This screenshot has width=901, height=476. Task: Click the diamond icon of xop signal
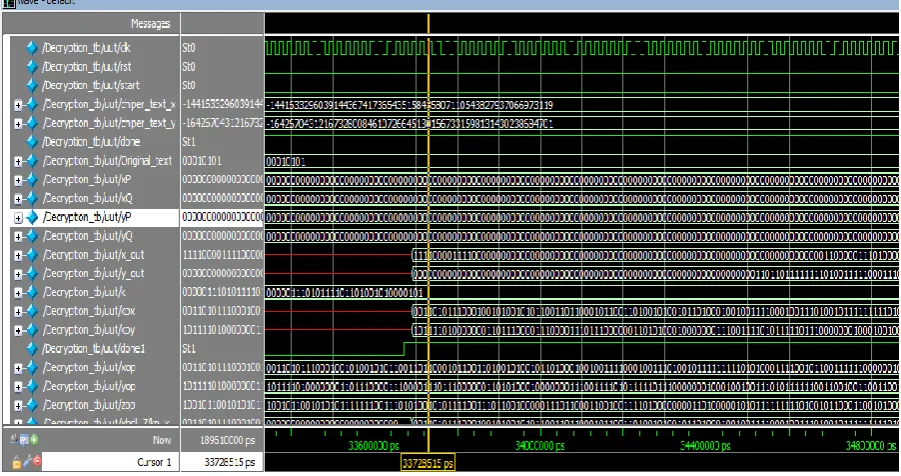tap(32, 368)
